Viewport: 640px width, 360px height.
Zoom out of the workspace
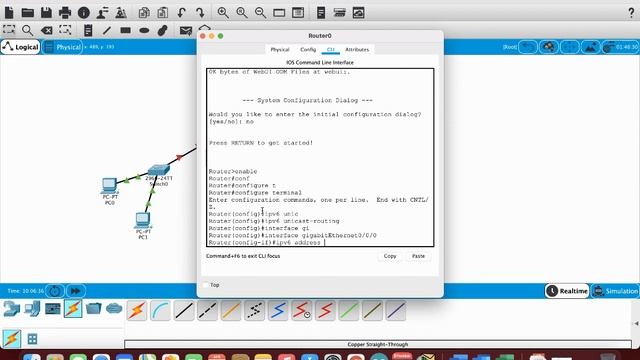[x=260, y=13]
